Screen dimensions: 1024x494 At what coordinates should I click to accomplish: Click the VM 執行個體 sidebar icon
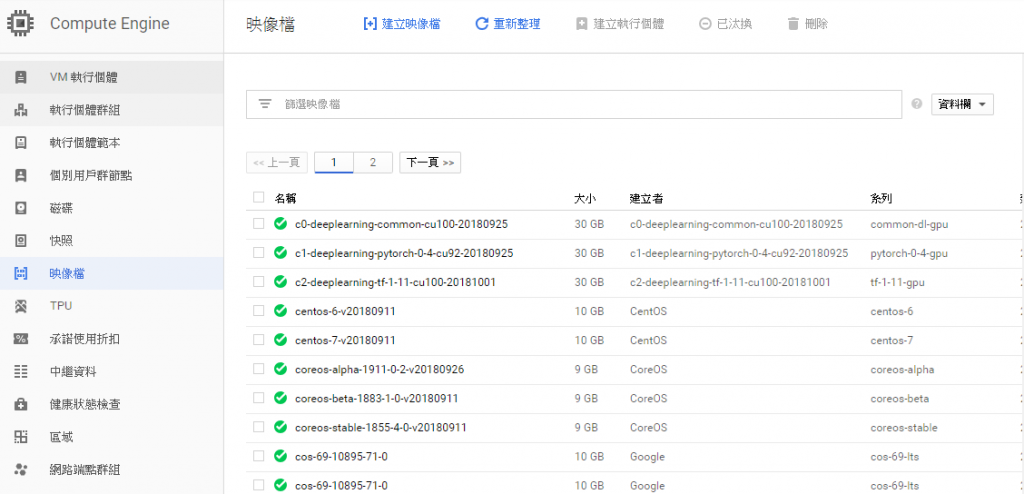point(21,77)
